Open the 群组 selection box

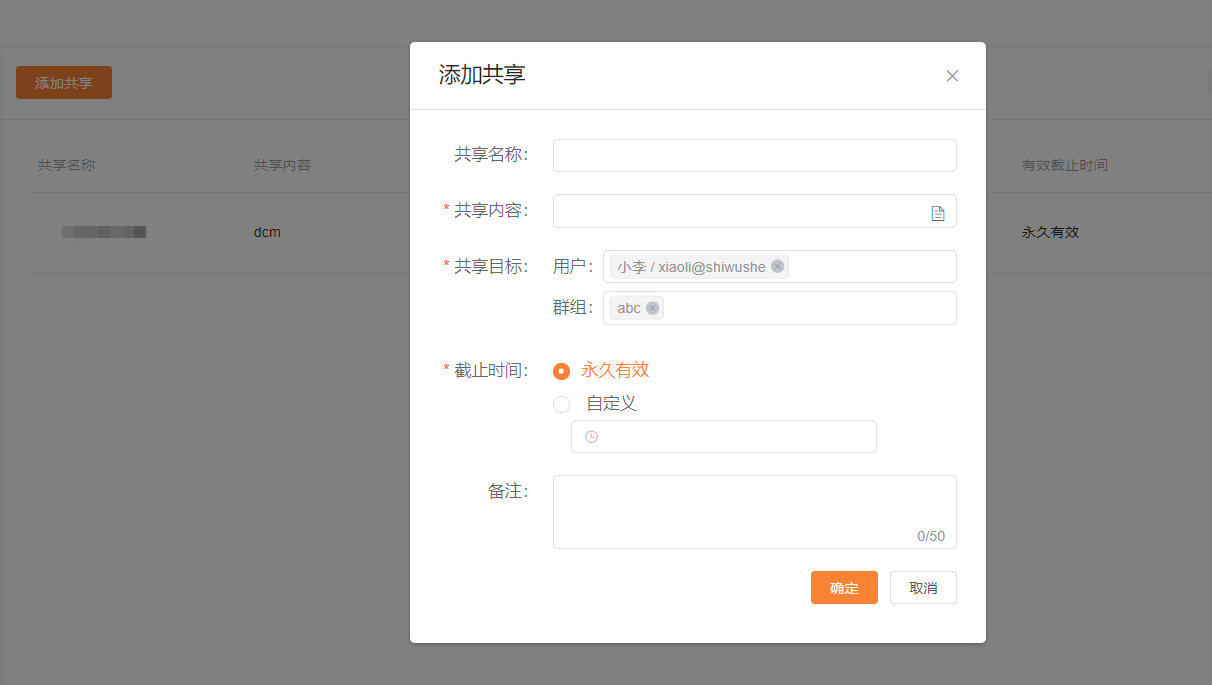click(x=808, y=308)
